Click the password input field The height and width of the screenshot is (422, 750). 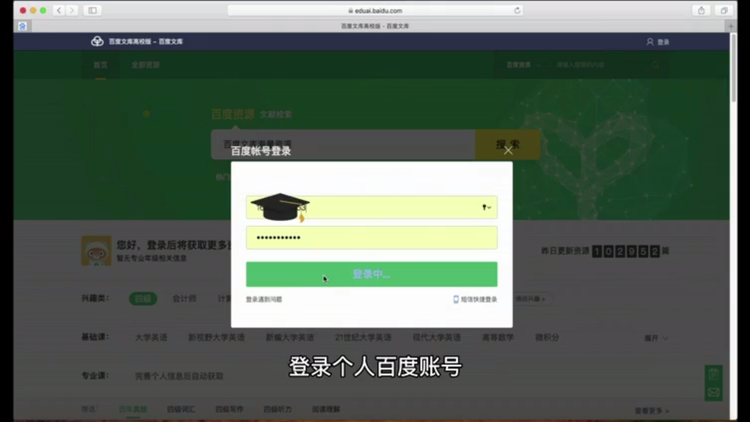pyautogui.click(x=372, y=237)
